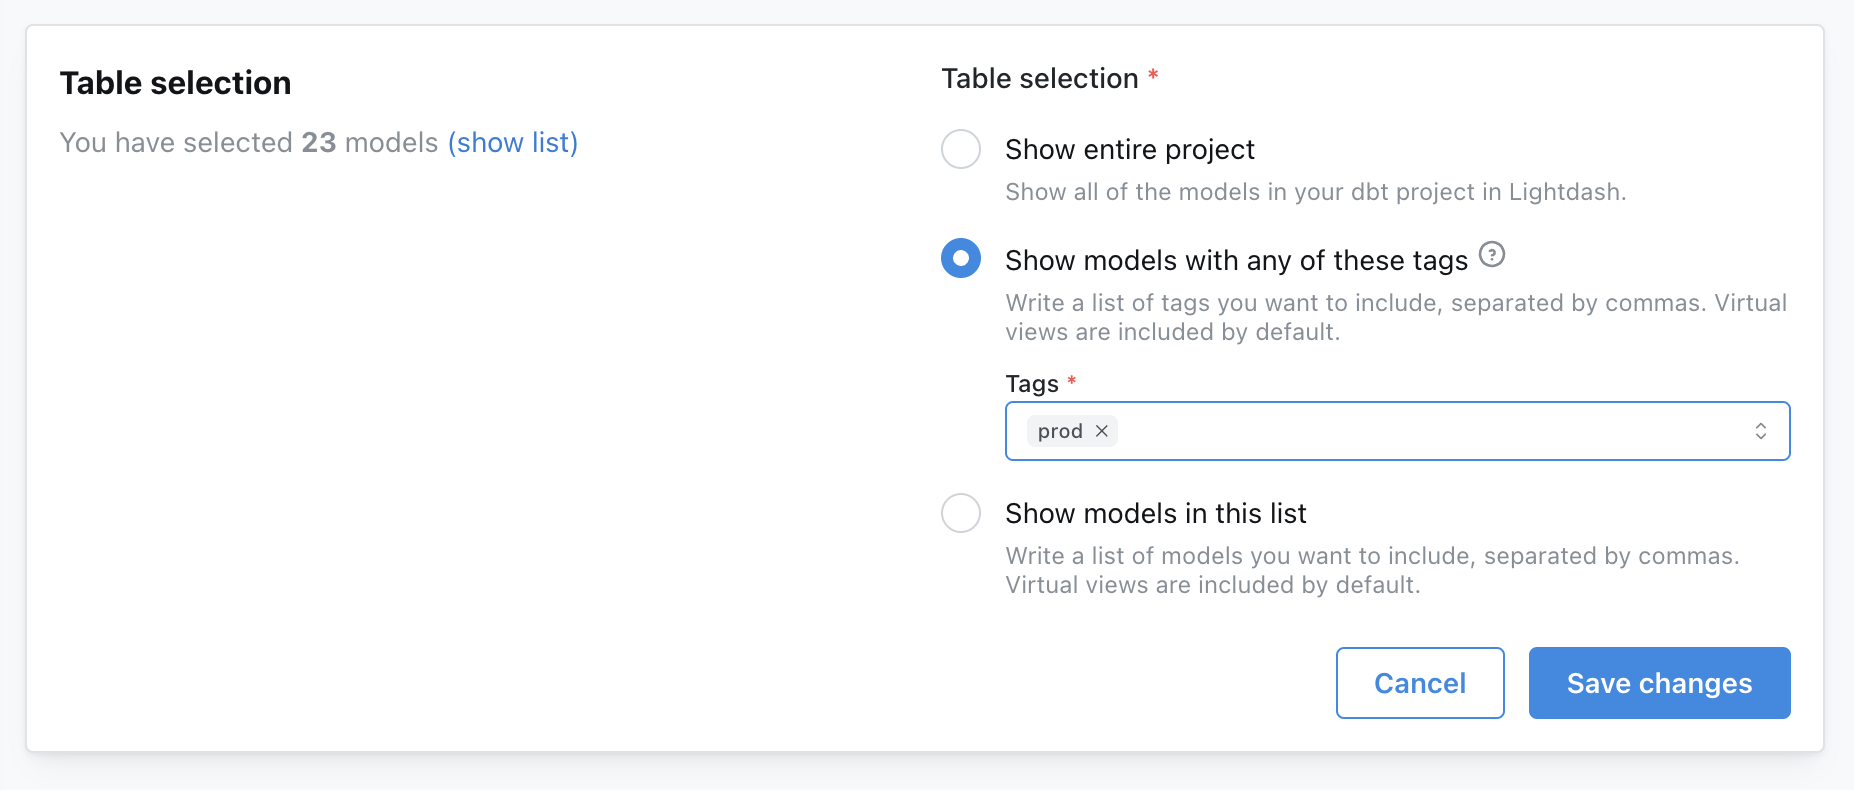The image size is (1854, 790).
Task: Click the help question-mark icon beside tags option
Action: [1491, 255]
